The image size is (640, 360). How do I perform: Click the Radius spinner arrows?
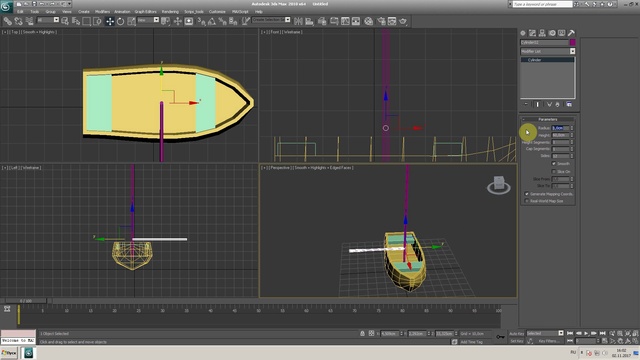coord(572,128)
